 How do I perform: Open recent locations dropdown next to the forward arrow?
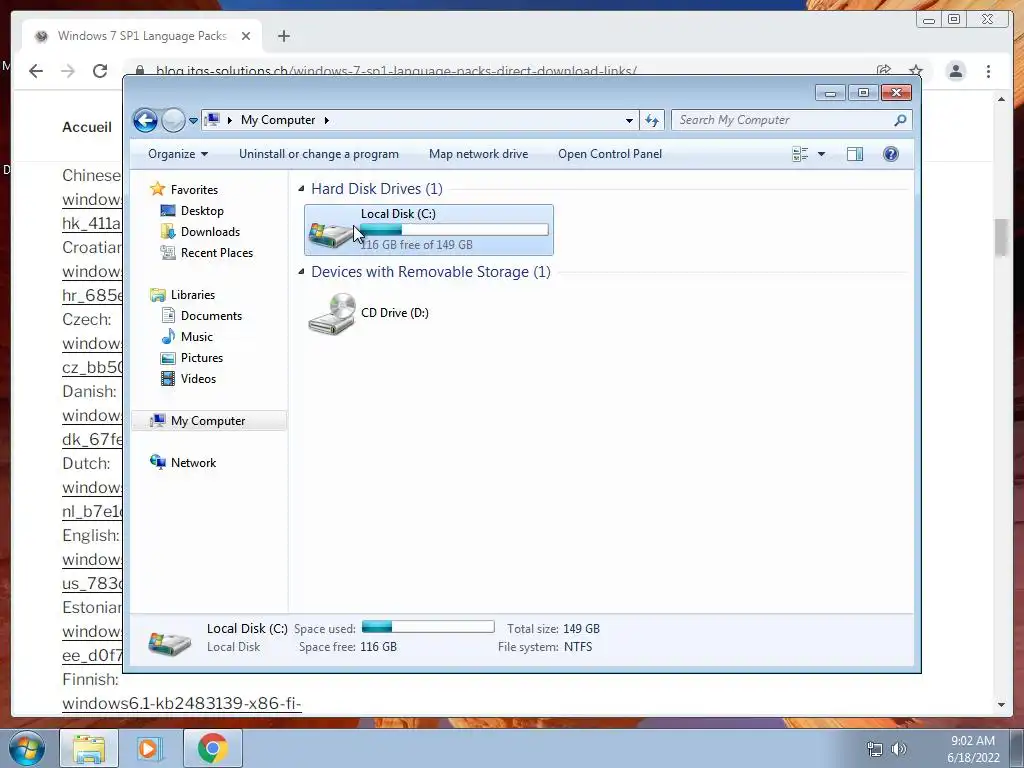coord(193,121)
